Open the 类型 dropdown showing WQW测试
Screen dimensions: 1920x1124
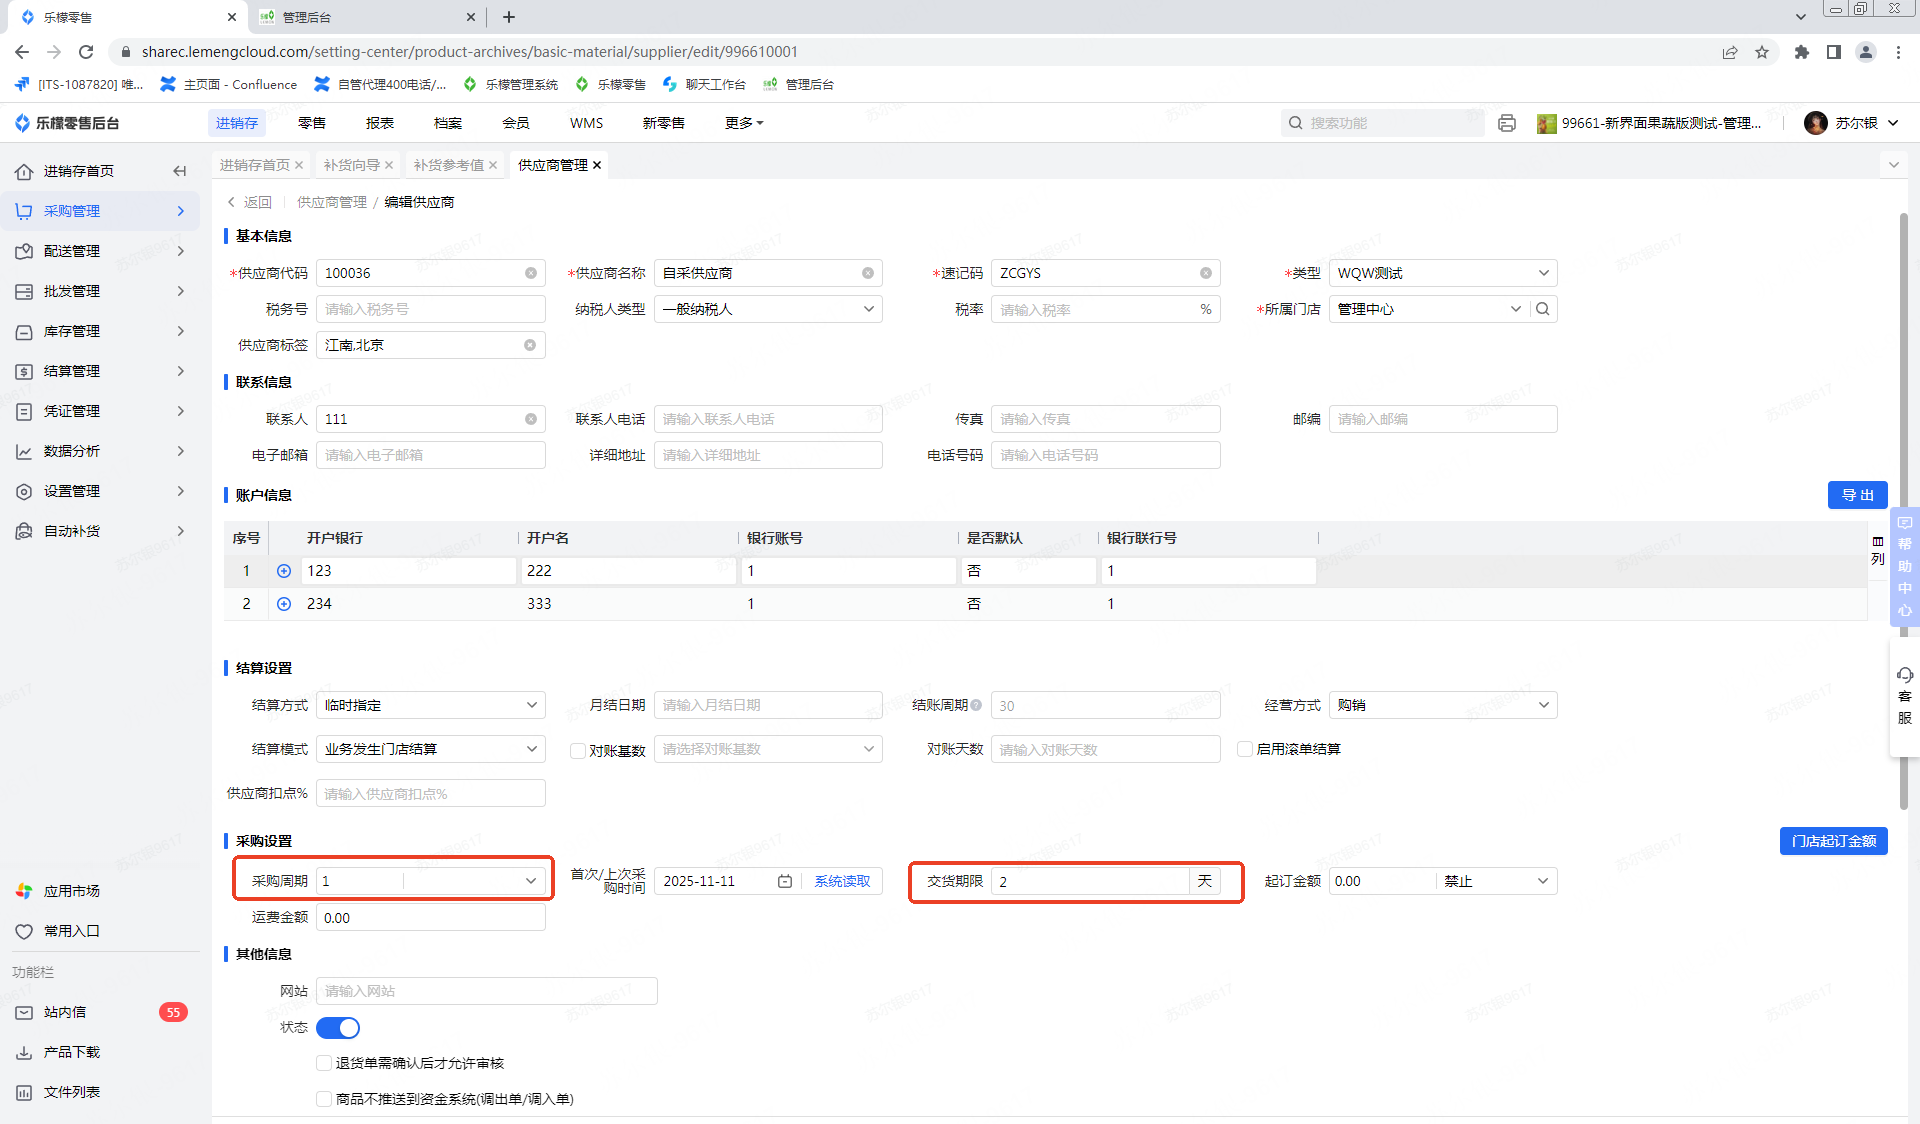[x=1442, y=273]
